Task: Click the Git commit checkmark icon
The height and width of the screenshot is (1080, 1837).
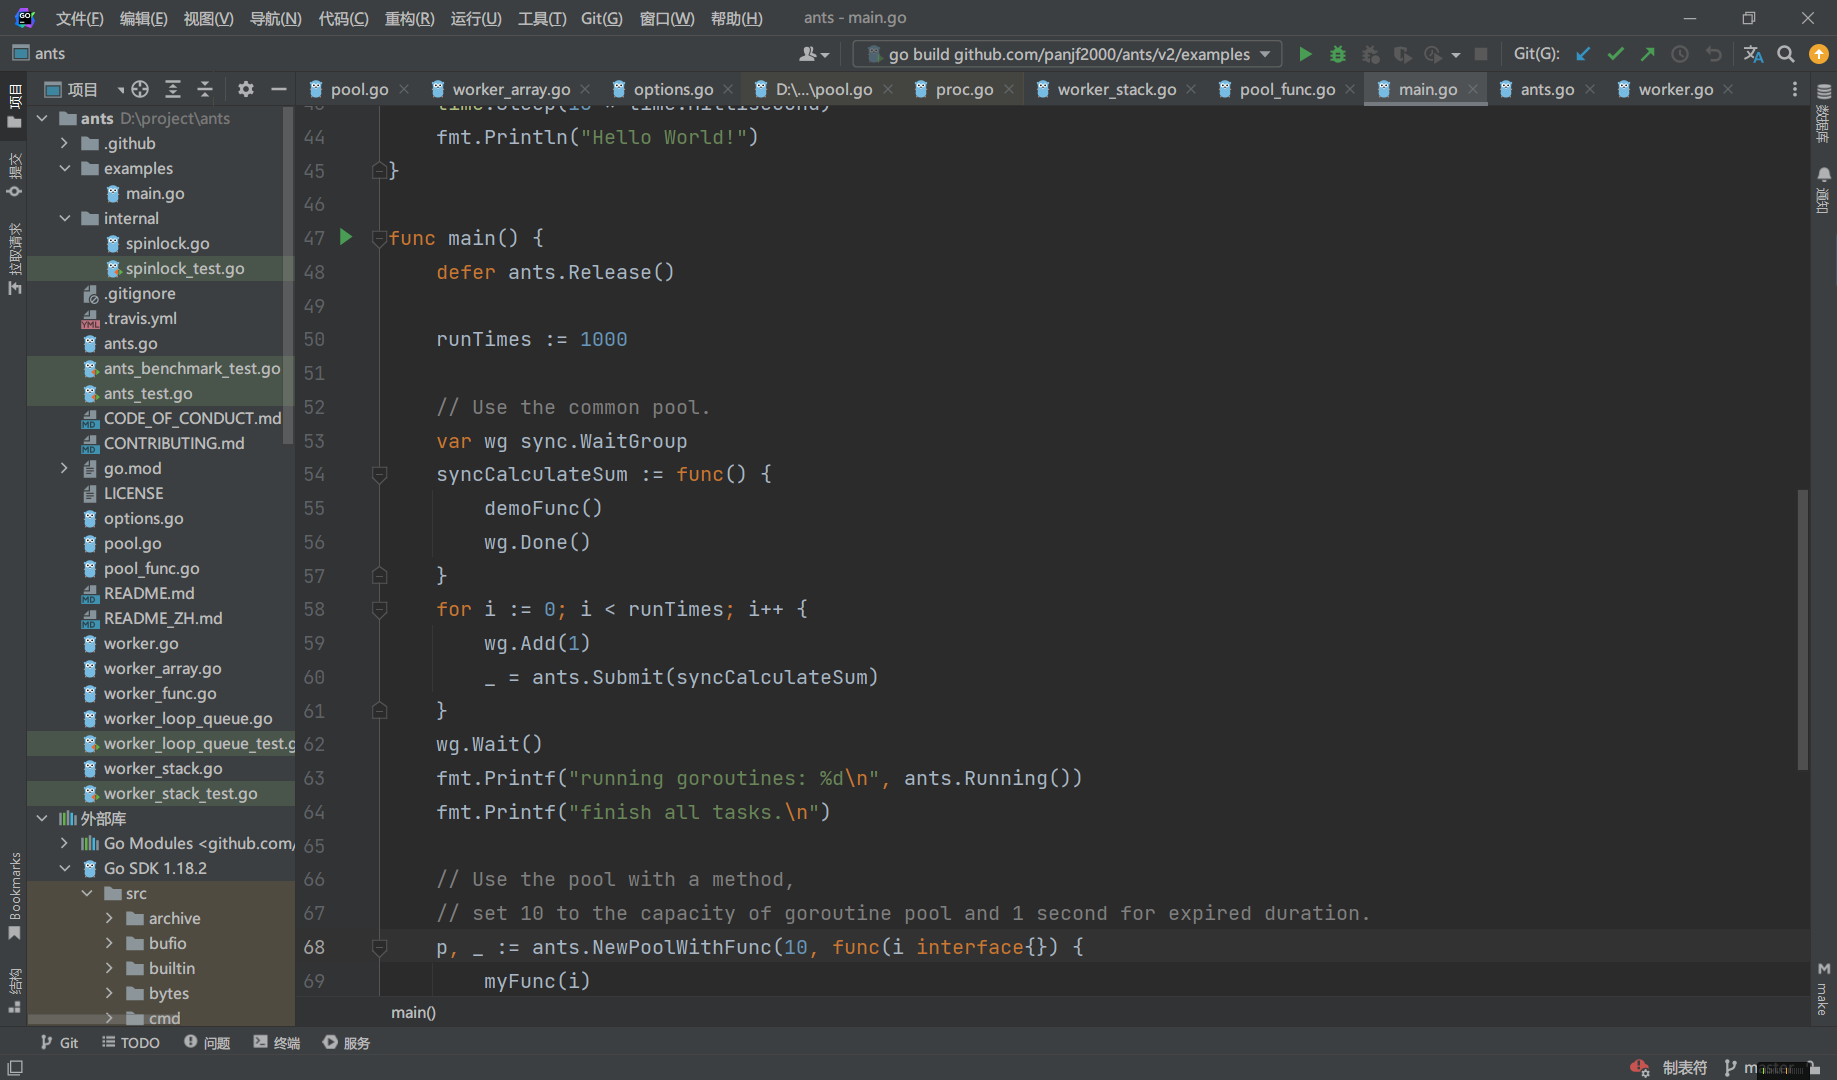Action: tap(1615, 54)
